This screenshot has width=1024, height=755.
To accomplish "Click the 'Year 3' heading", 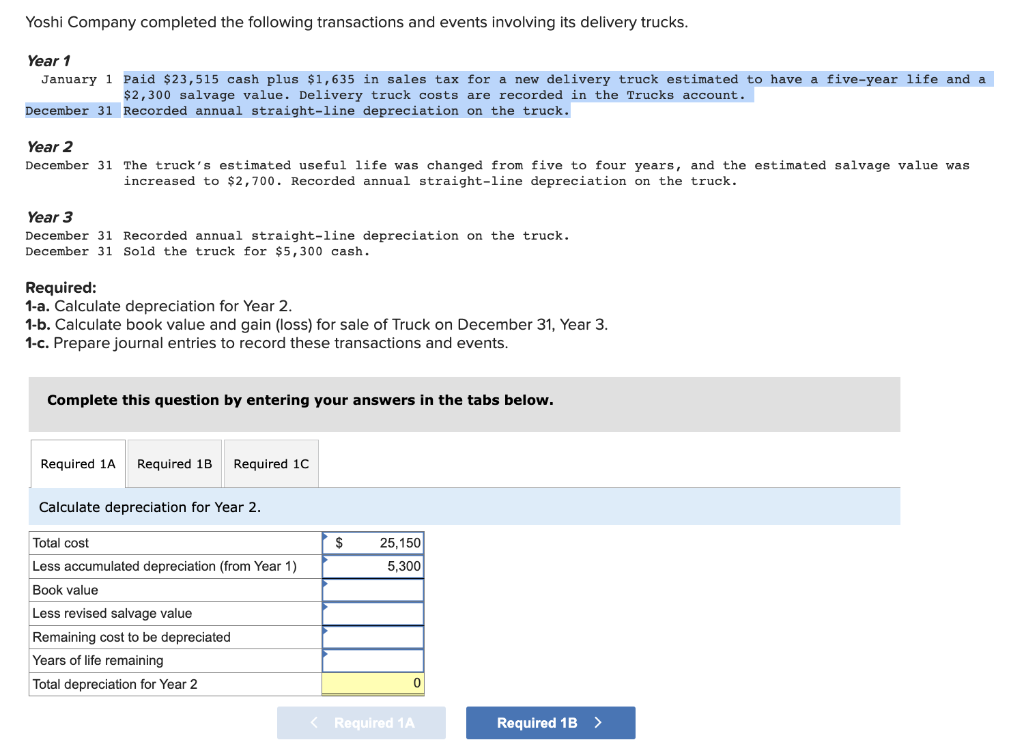I will pos(50,217).
